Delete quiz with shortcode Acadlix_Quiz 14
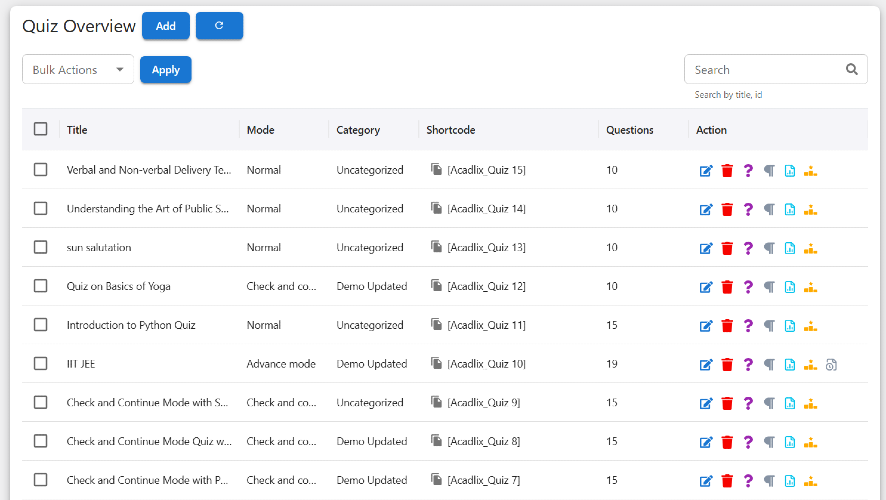This screenshot has height=500, width=886. point(727,210)
